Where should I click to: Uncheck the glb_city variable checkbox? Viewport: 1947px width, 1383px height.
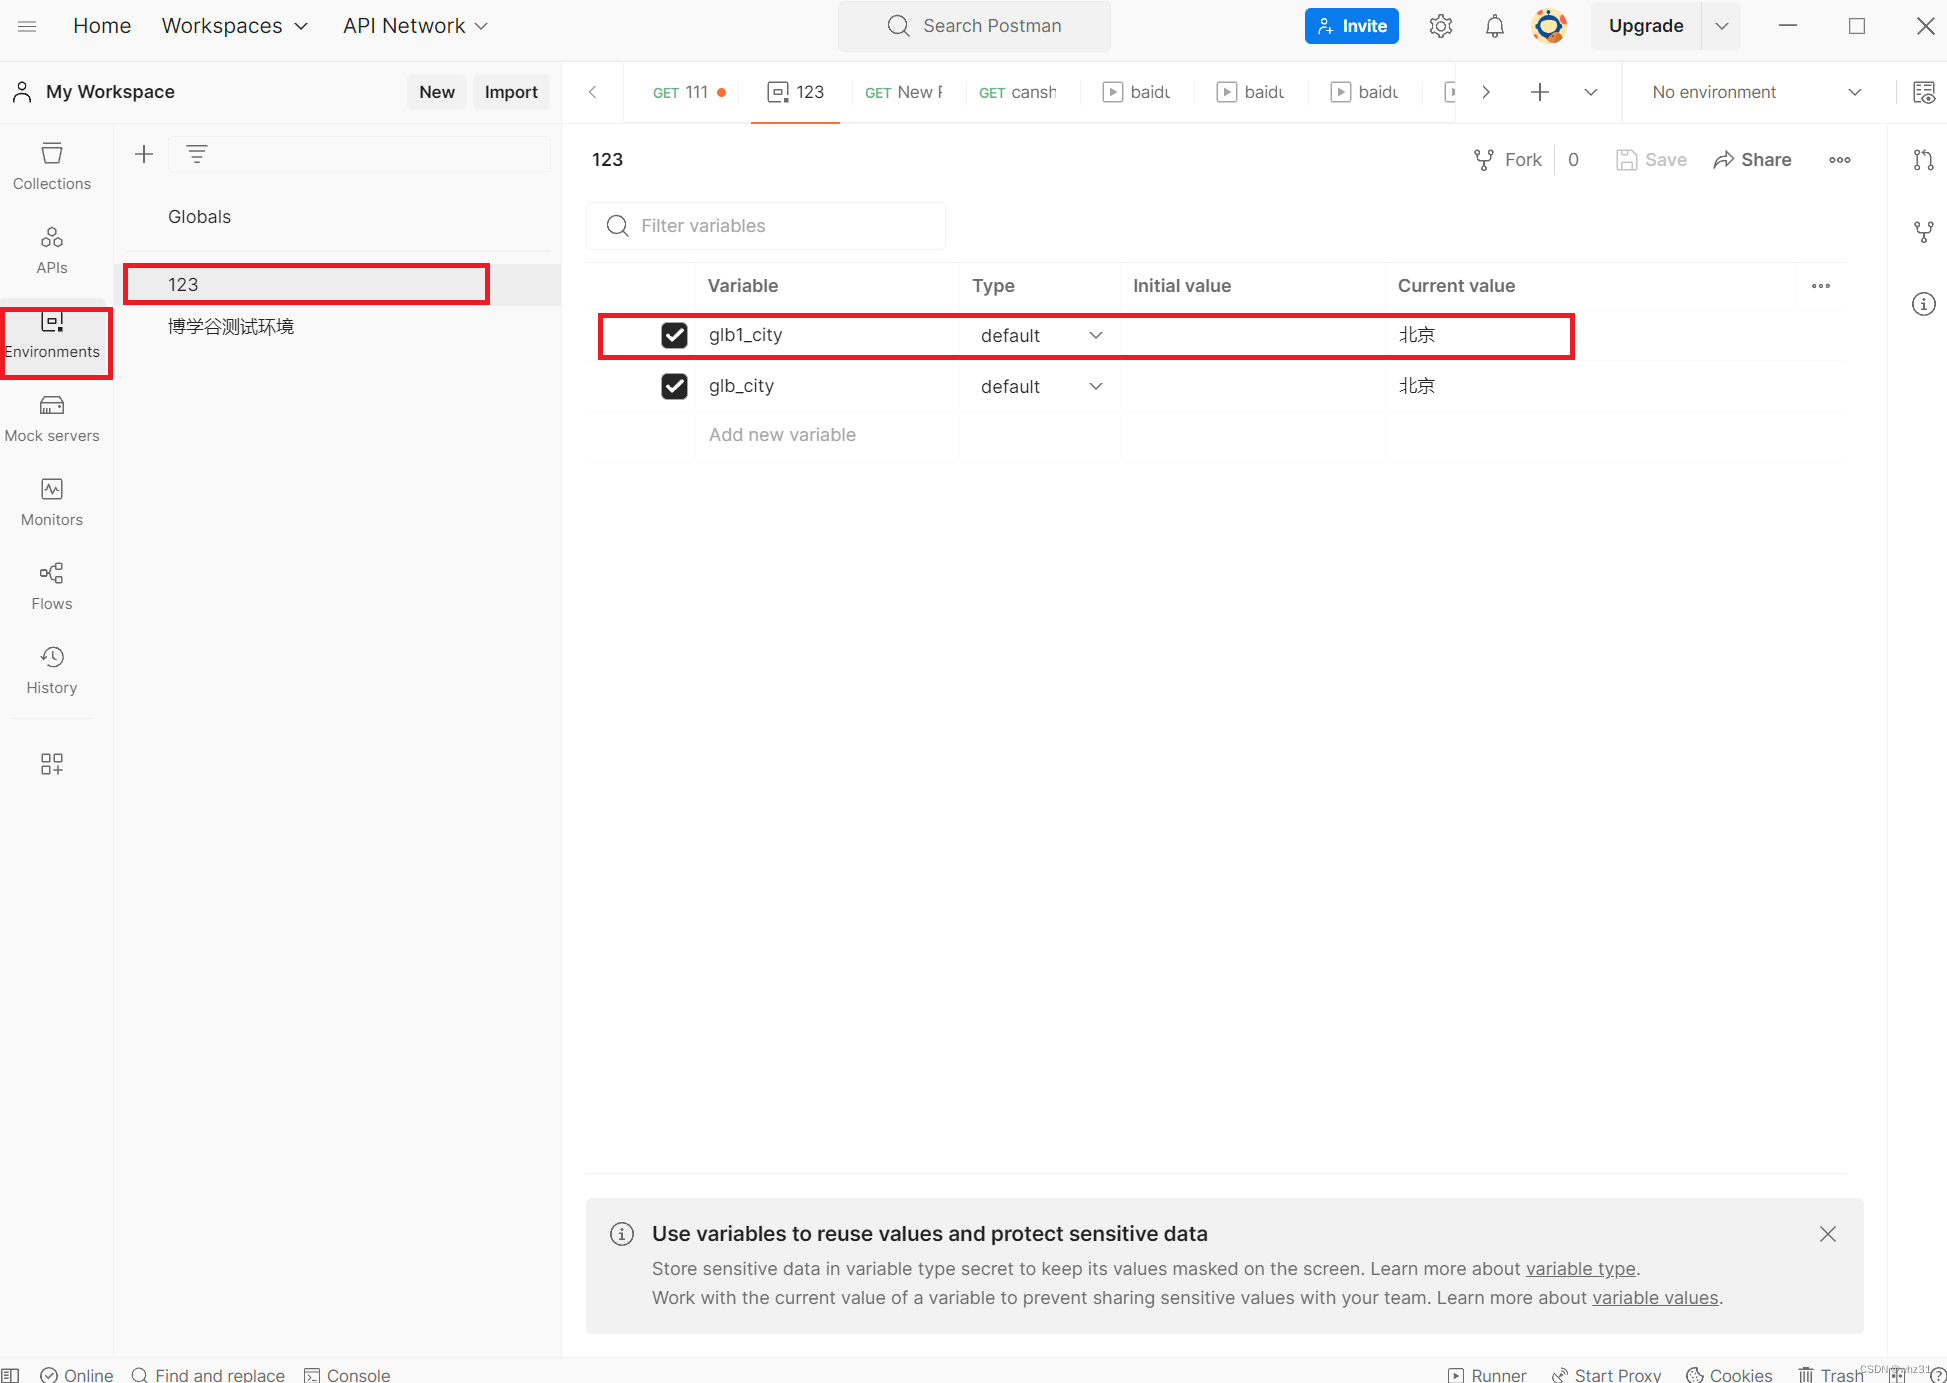click(674, 386)
